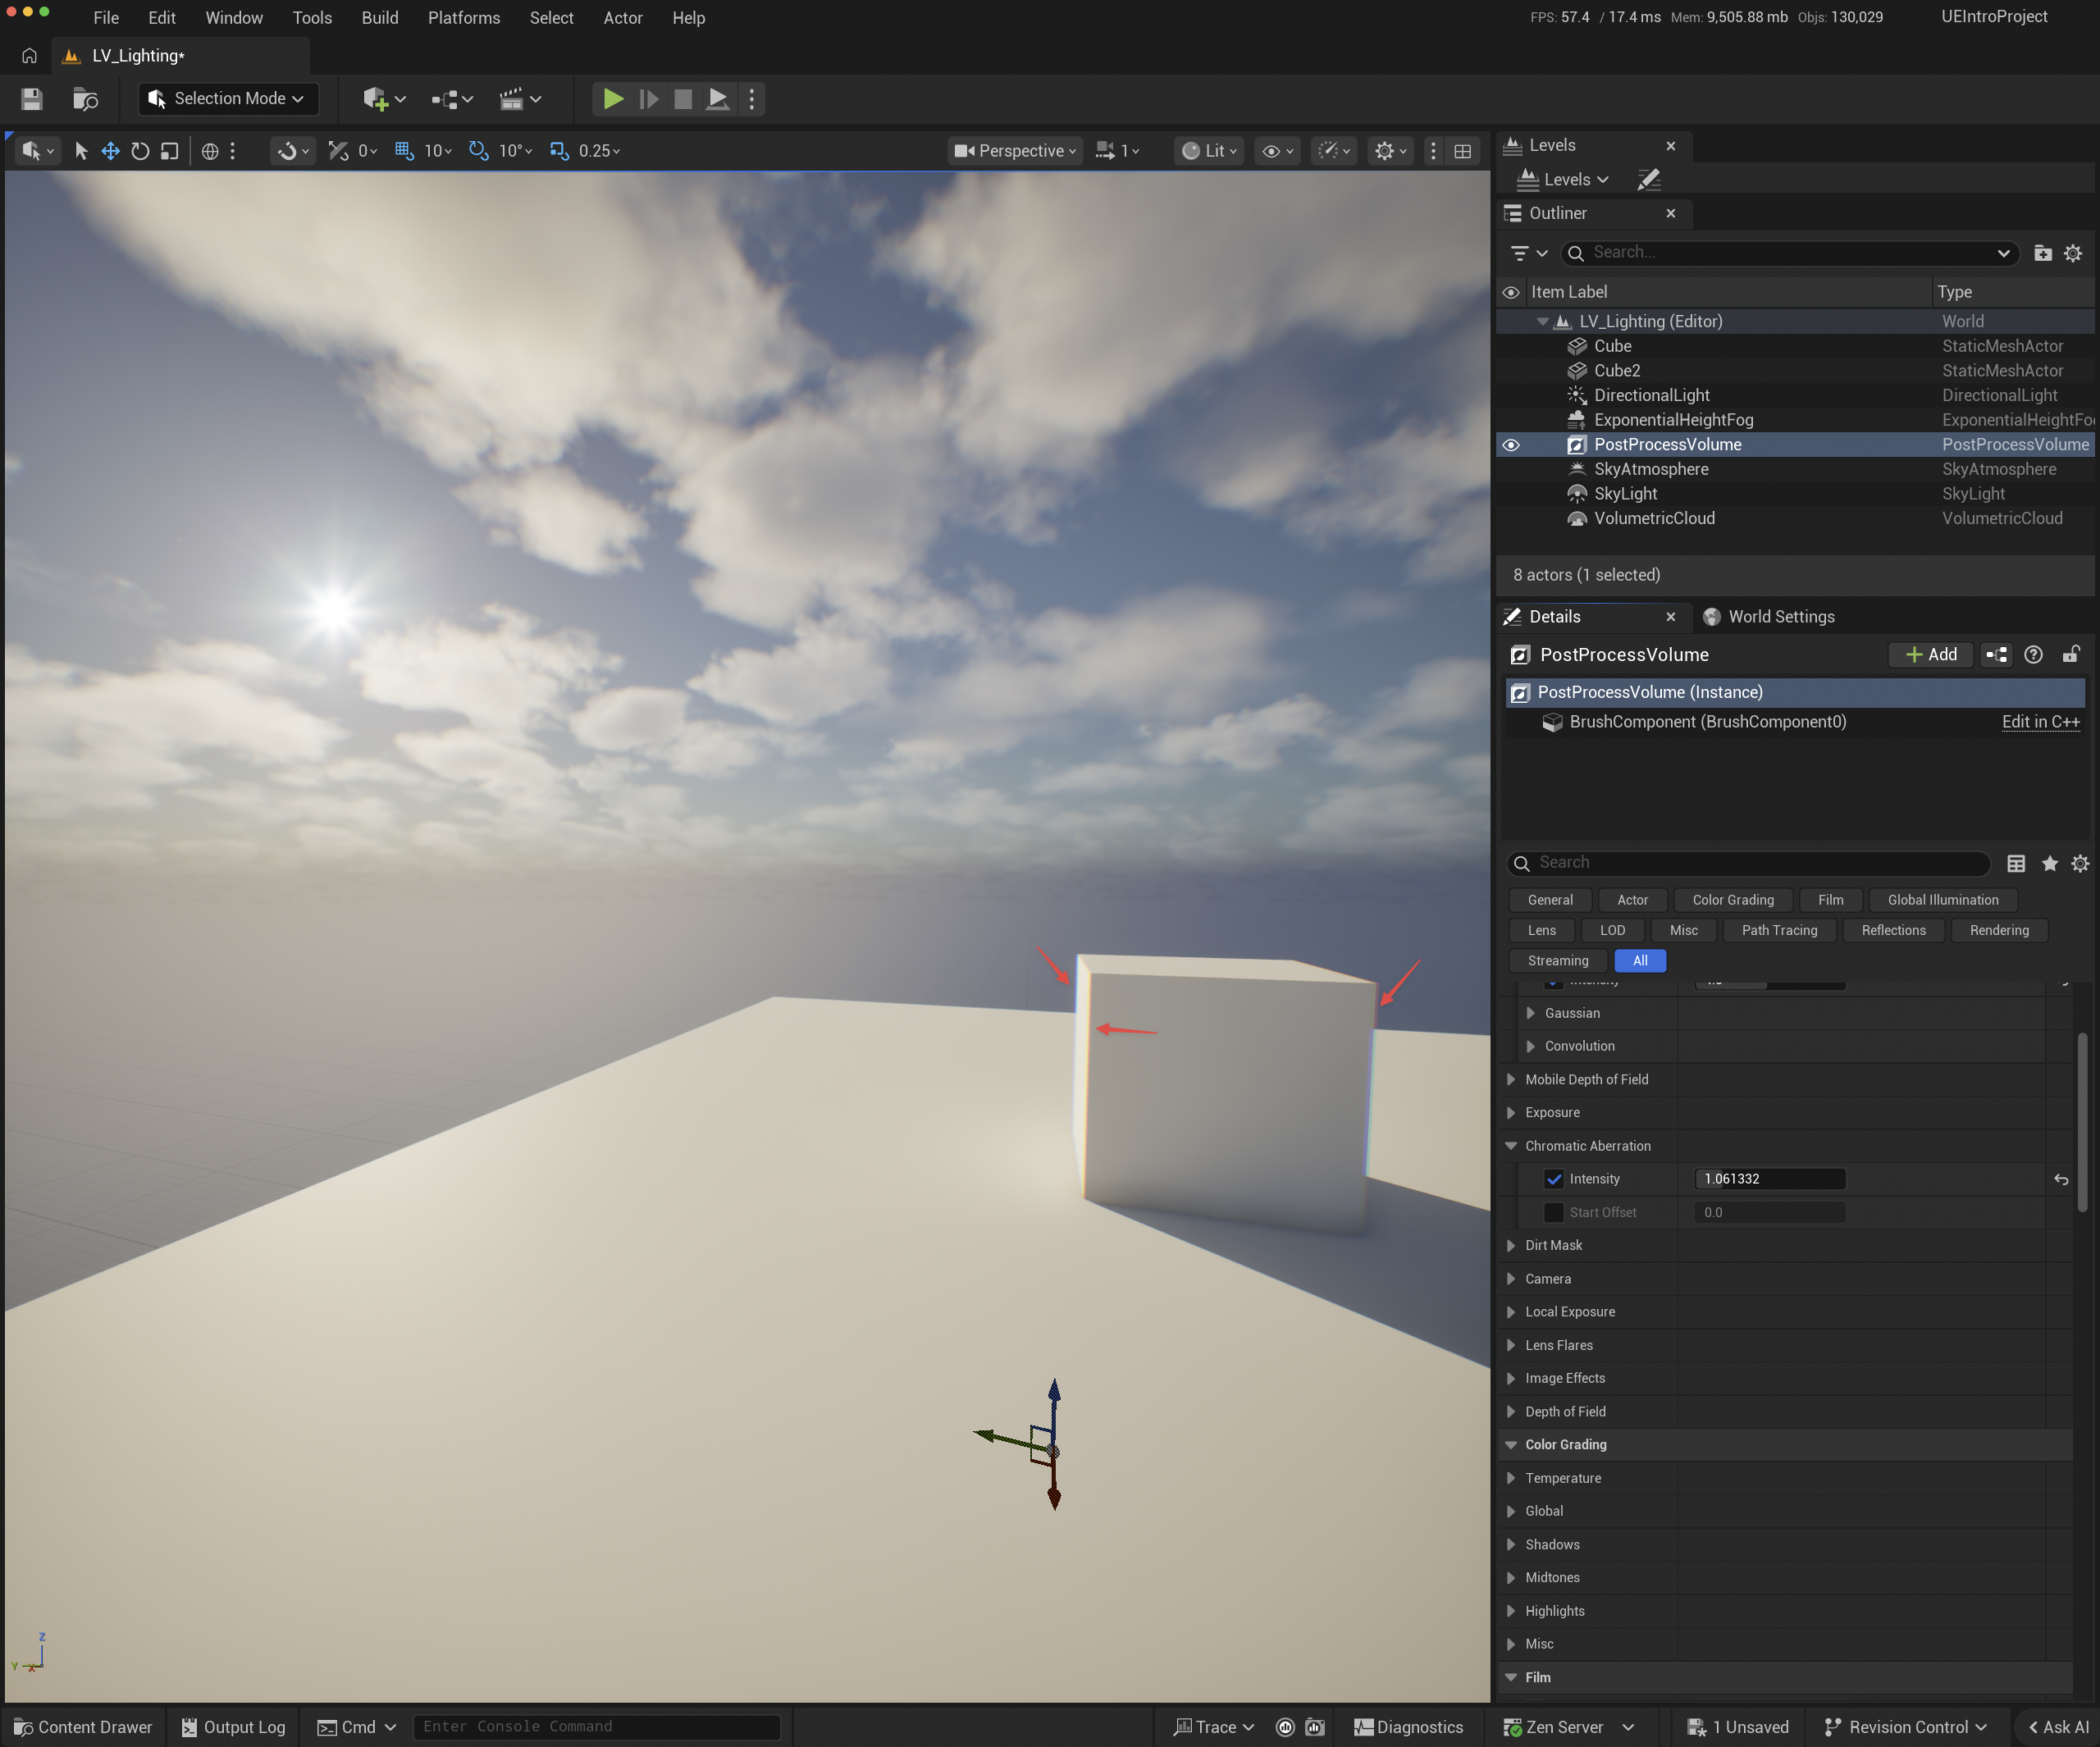Screen dimensions: 2100x1747
Task: Click the Edit in C++ link
Action: point(2041,722)
